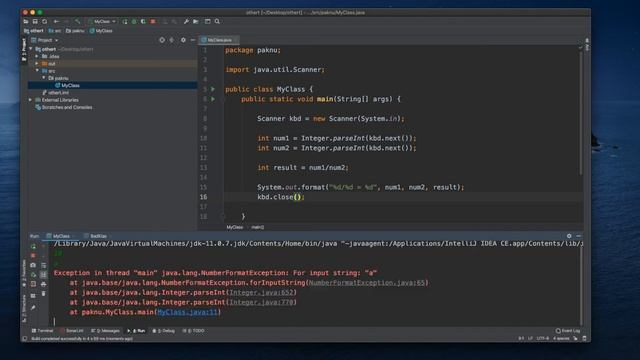This screenshot has width=640, height=360.
Task: Click the Debug bug icon in toolbar
Action: pos(134,22)
